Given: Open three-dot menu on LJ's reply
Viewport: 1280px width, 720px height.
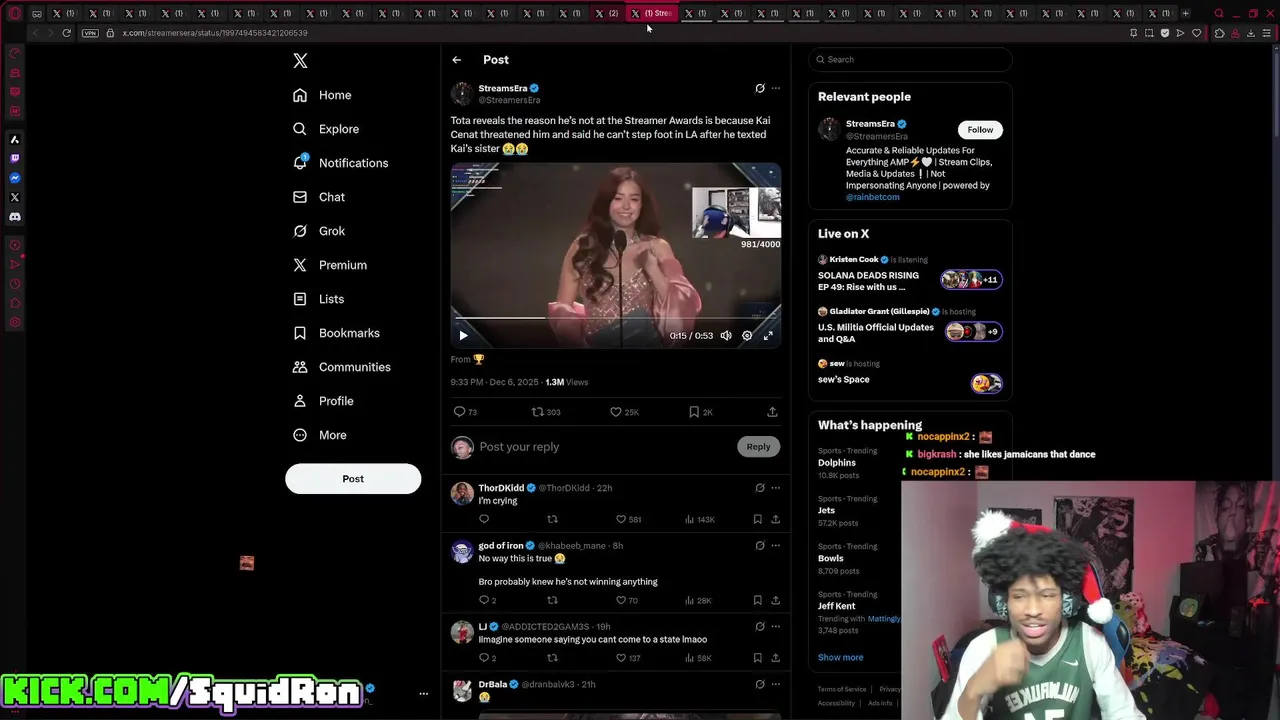Looking at the screenshot, I should (x=776, y=627).
